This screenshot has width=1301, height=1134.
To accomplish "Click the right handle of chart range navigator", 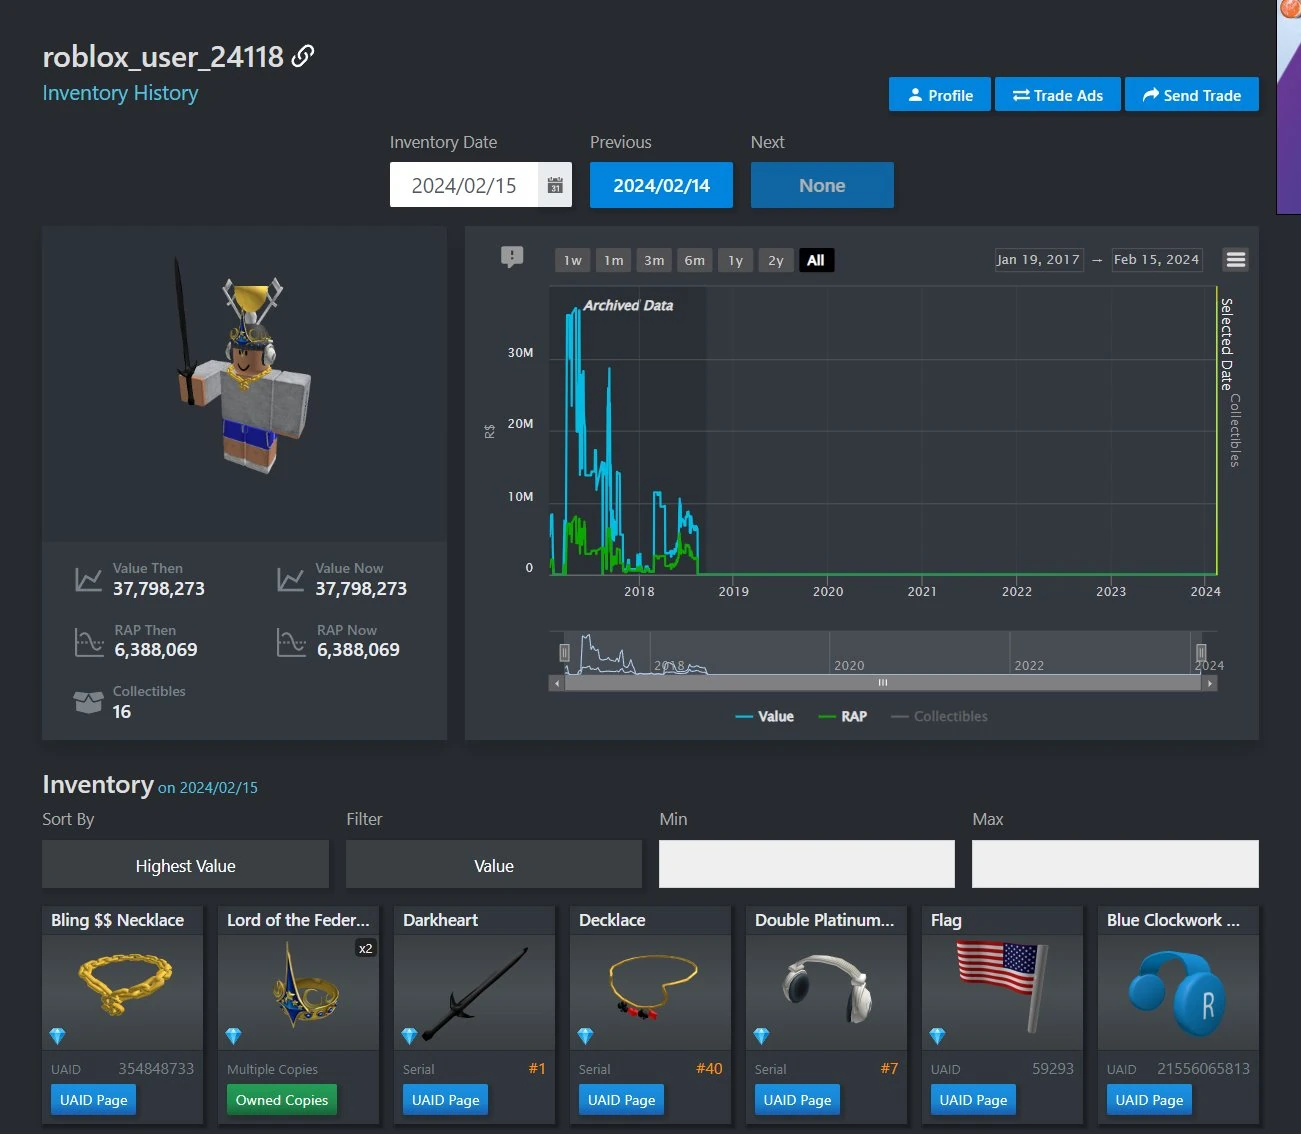I will [x=1201, y=653].
